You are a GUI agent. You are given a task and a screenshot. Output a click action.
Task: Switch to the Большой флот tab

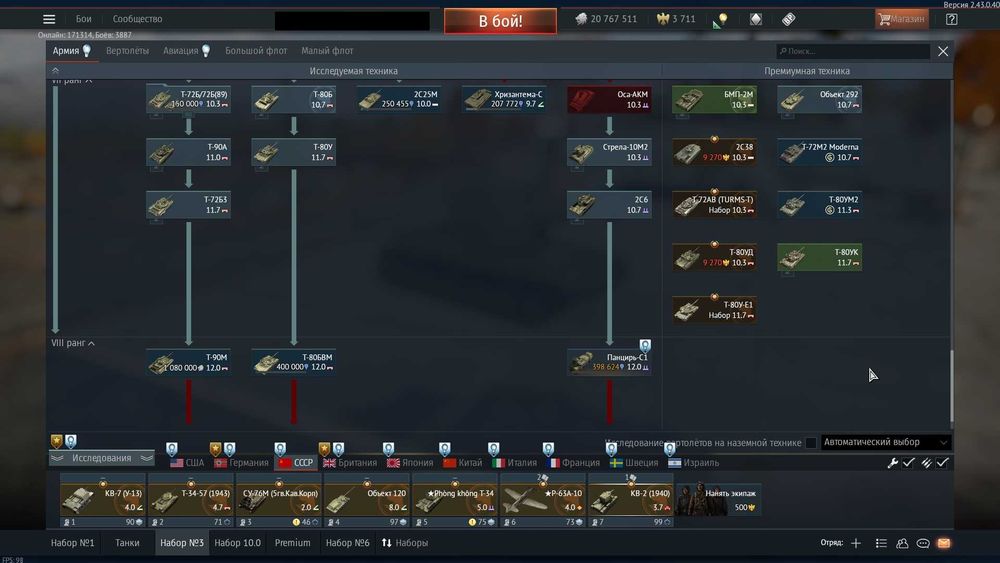coord(256,51)
